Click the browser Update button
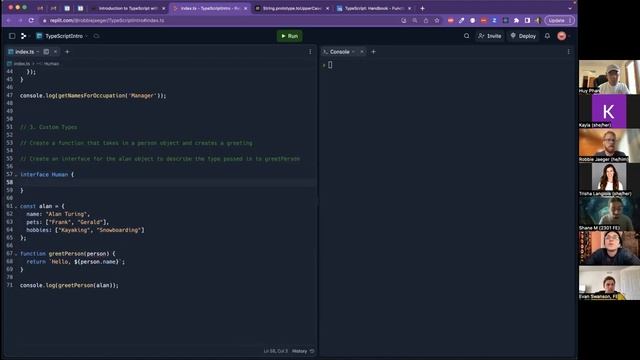Image resolution: width=640 pixels, height=360 pixels. [x=560, y=20]
